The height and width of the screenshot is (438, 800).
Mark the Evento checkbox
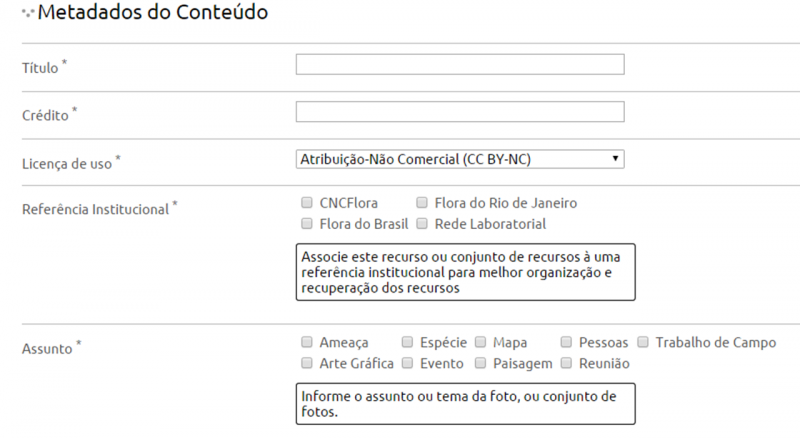point(407,363)
